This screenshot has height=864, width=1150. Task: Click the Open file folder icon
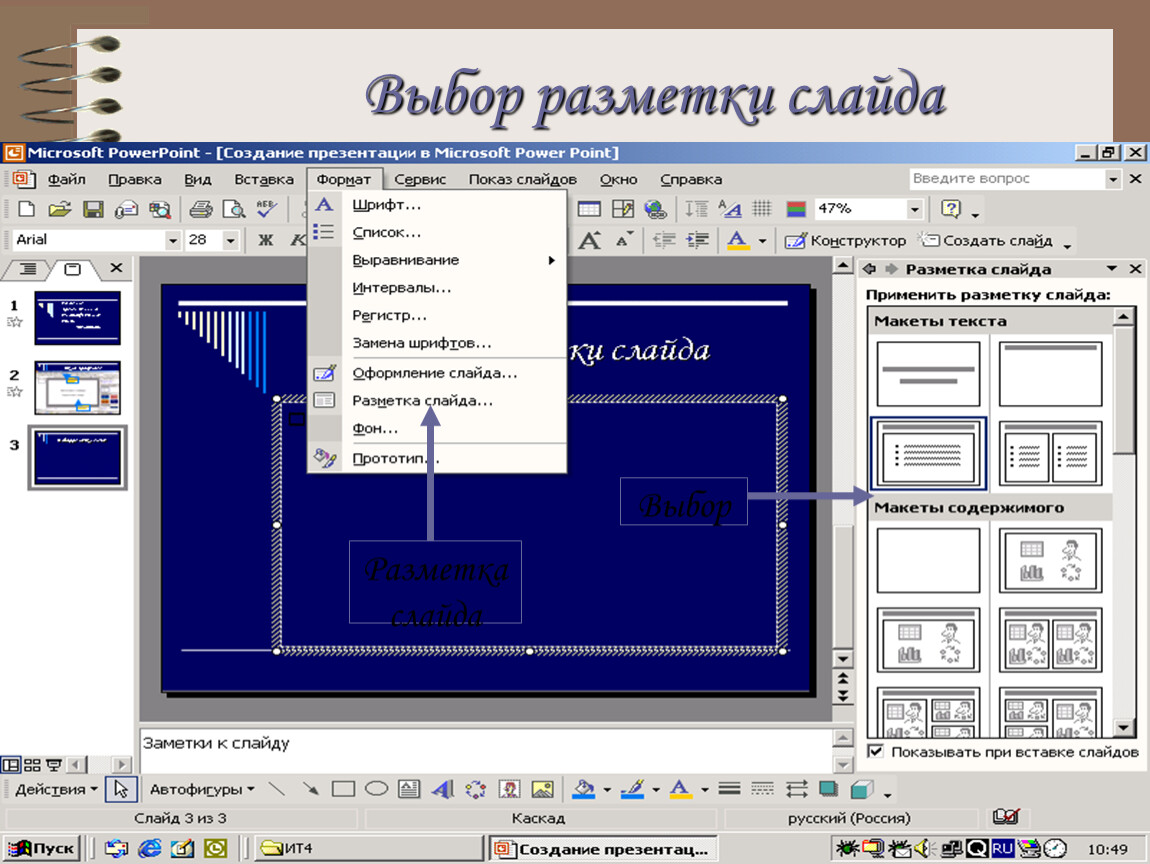[x=59, y=209]
